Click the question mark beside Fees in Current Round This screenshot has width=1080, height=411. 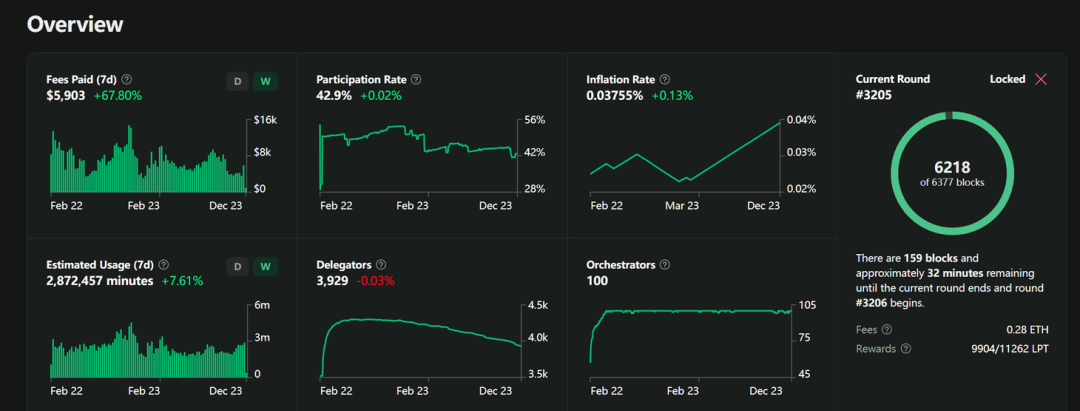pyautogui.click(x=887, y=329)
